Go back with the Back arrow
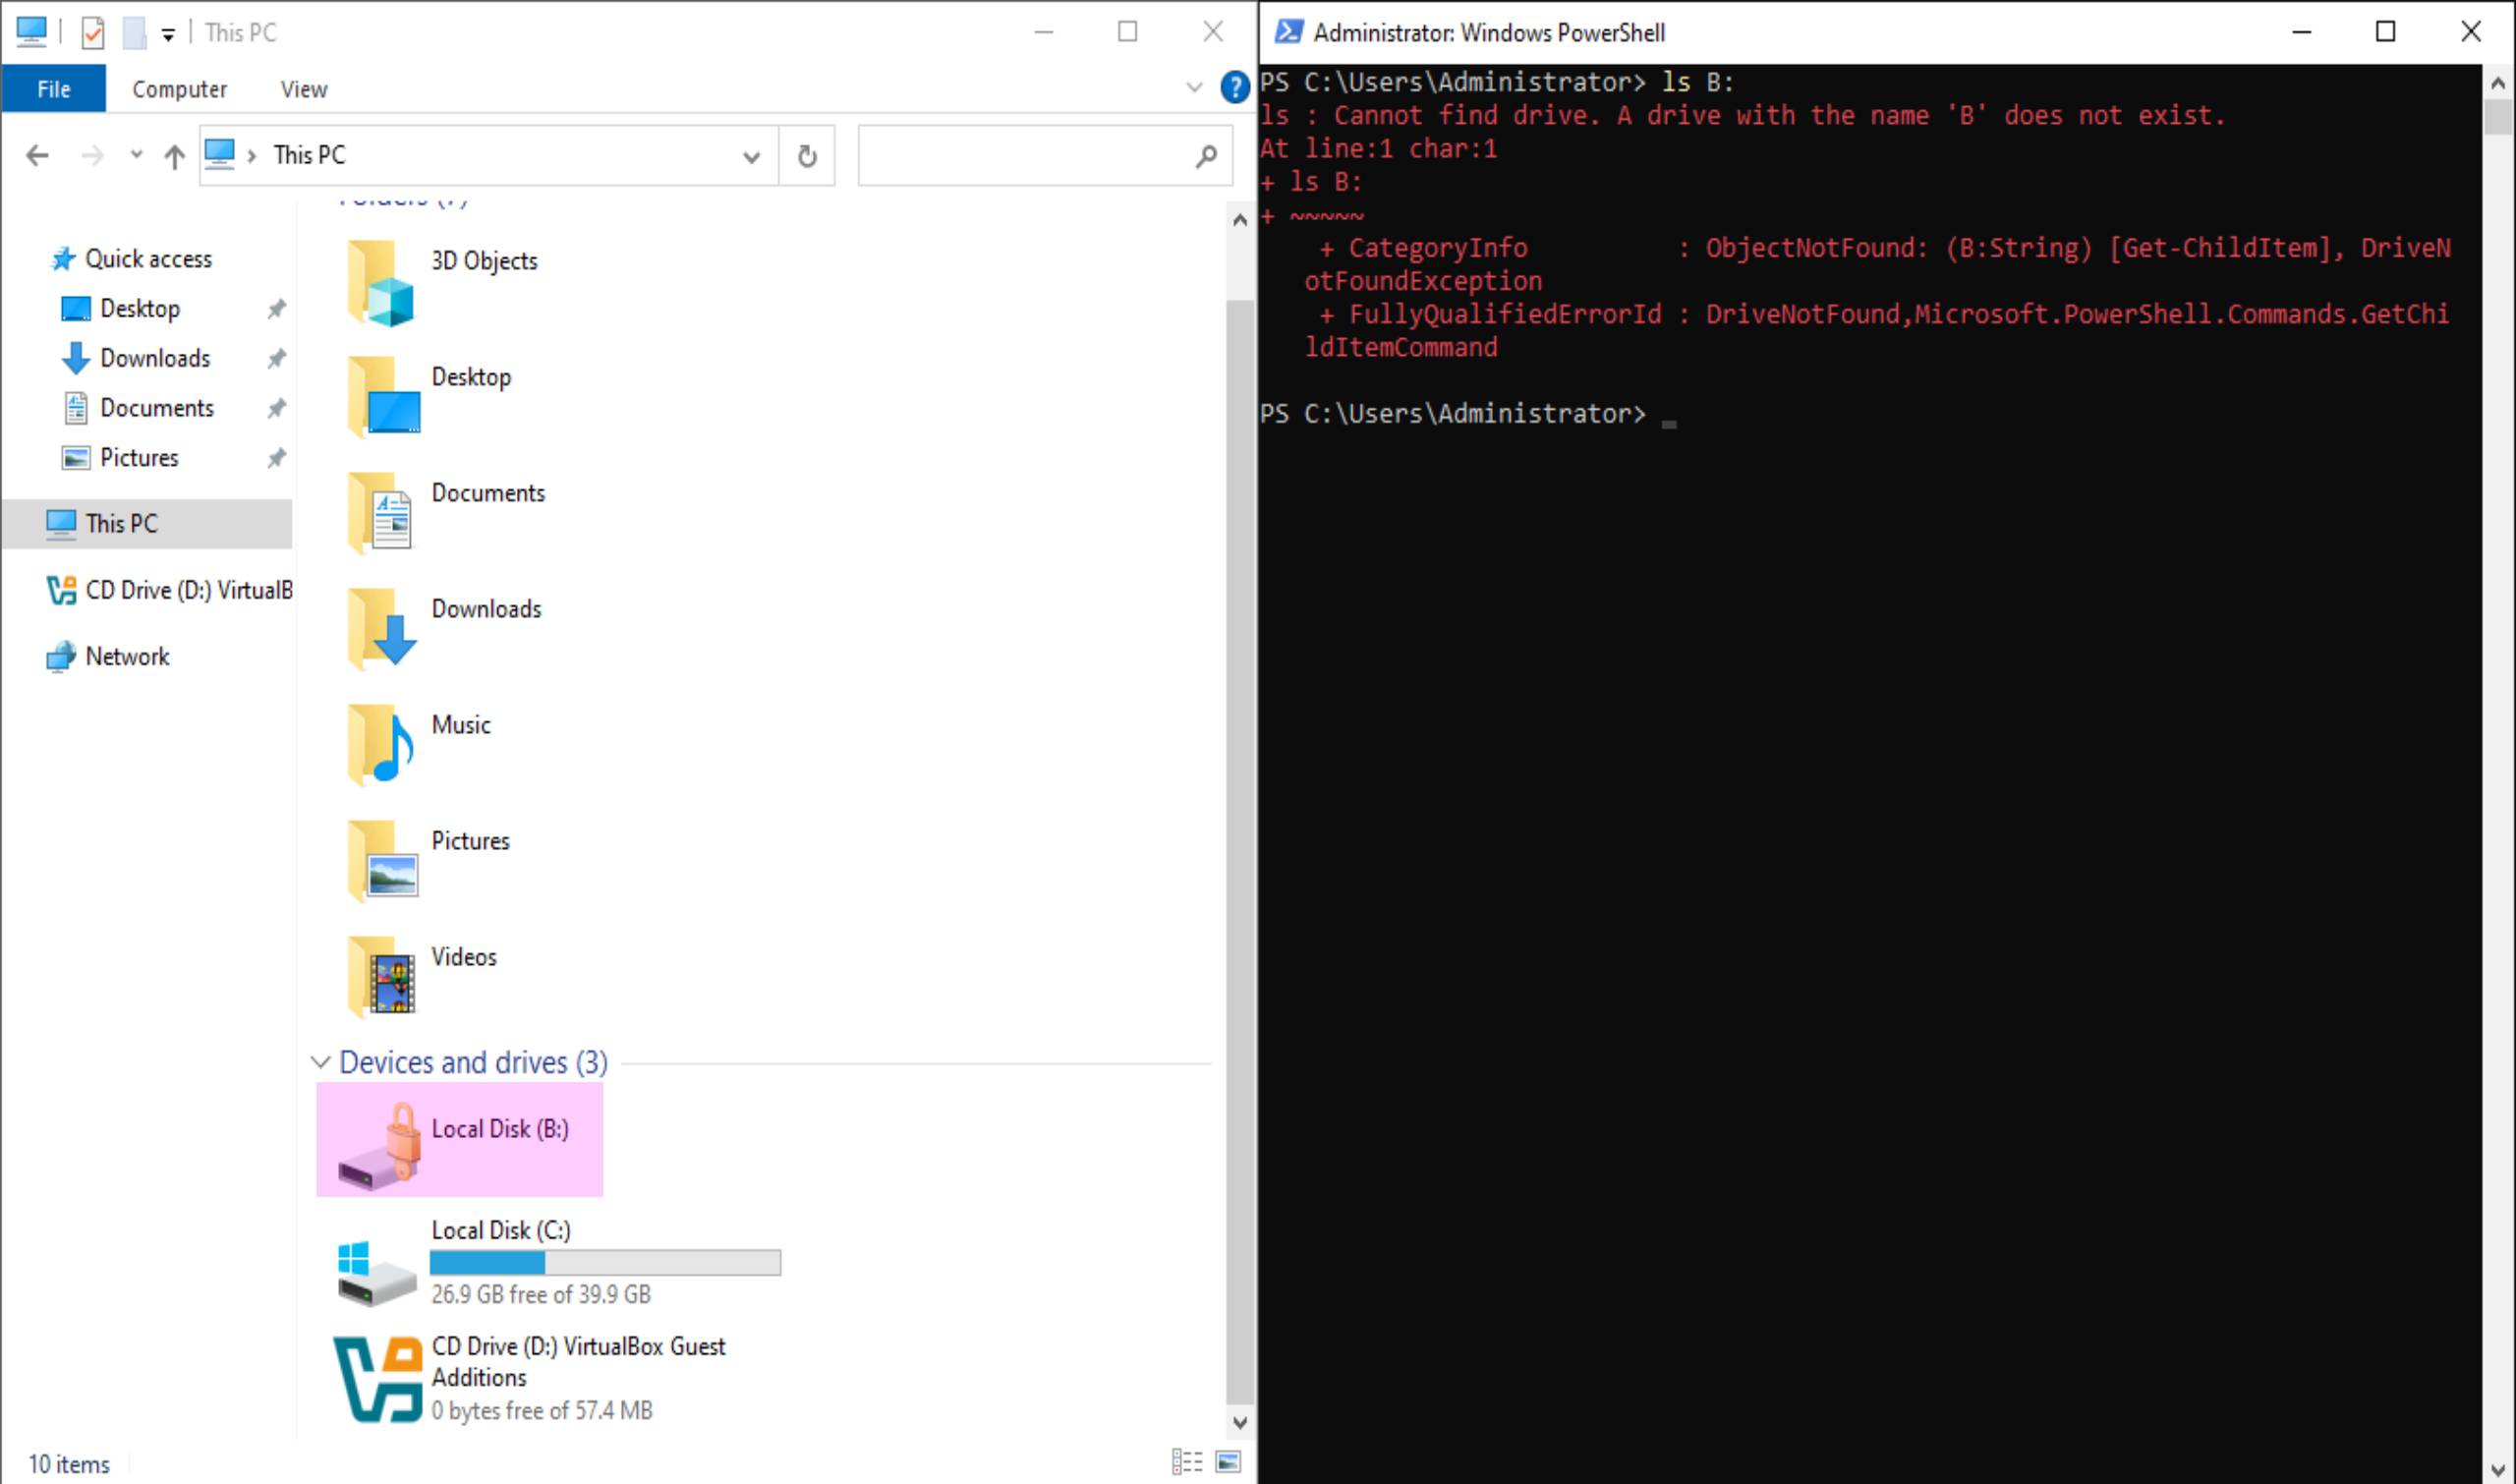 pyautogui.click(x=37, y=155)
